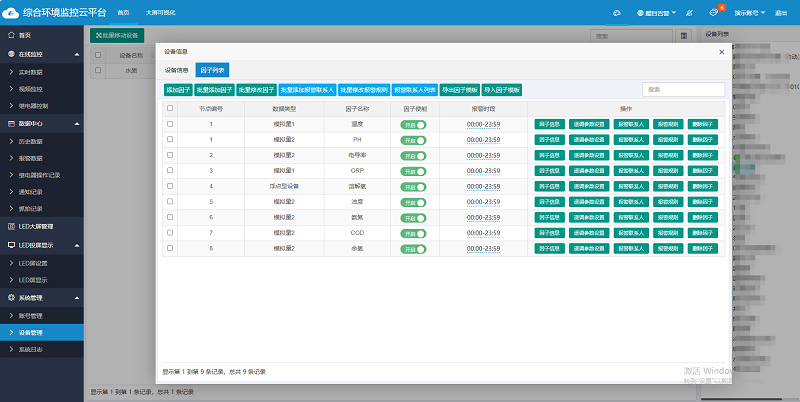800x402 pixels.
Task: Close the 设备信息 dialog with X
Action: point(722,51)
